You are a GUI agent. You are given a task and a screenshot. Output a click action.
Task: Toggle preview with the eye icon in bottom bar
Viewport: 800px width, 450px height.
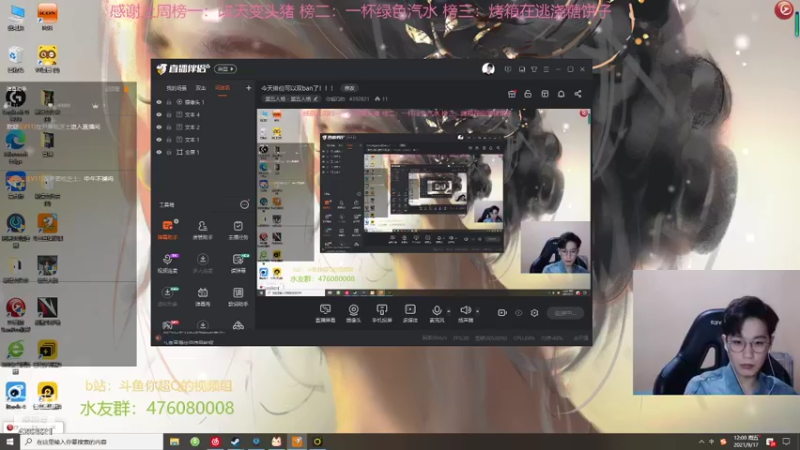tap(518, 313)
